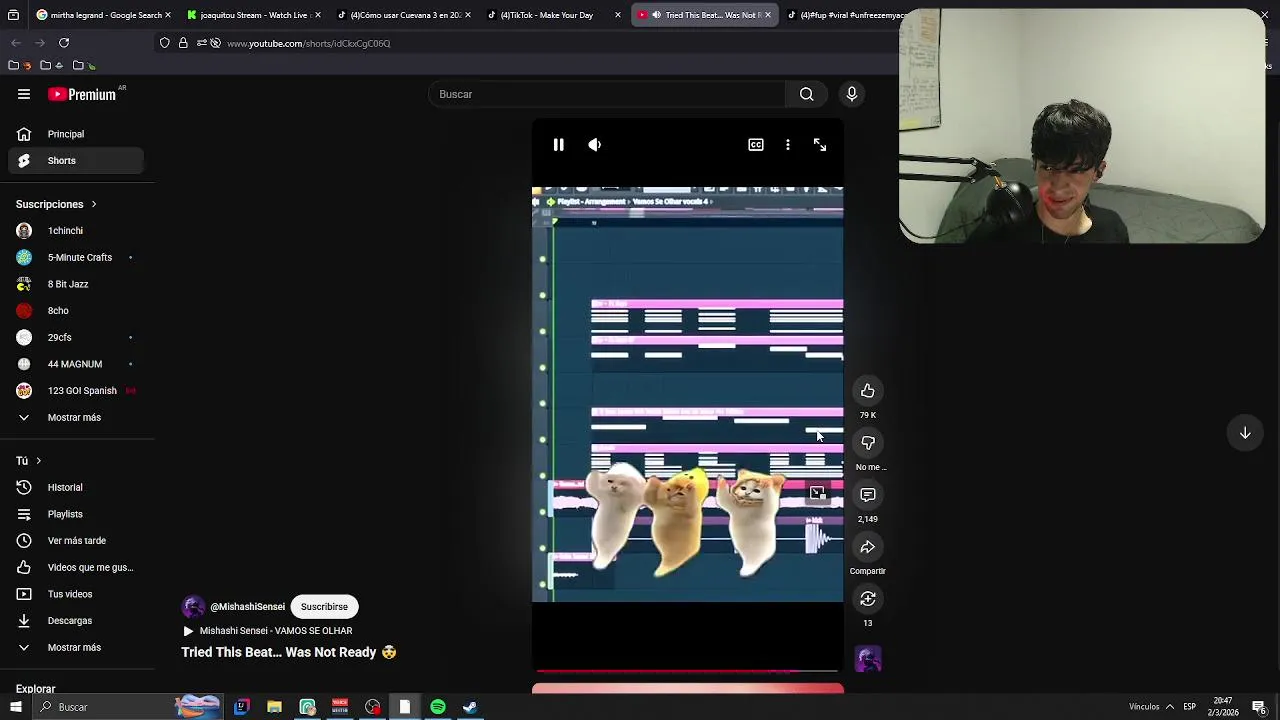Open the browser tab manager icon
1280x720 pixels.
[13, 15]
